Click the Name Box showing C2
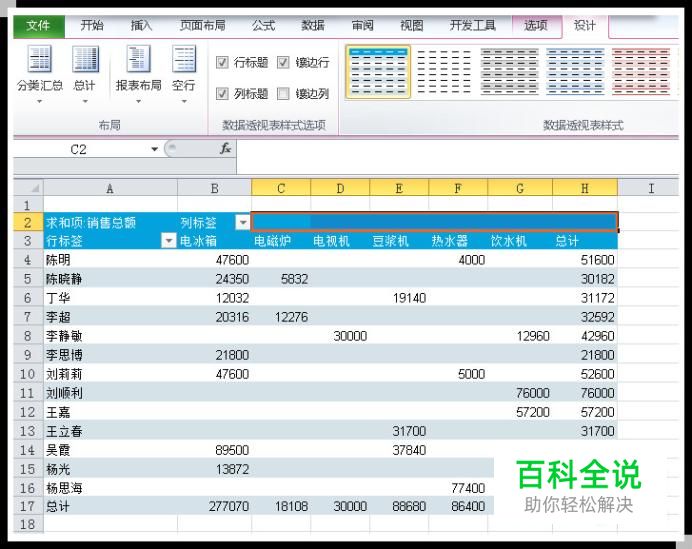This screenshot has height=549, width=692. (x=79, y=149)
